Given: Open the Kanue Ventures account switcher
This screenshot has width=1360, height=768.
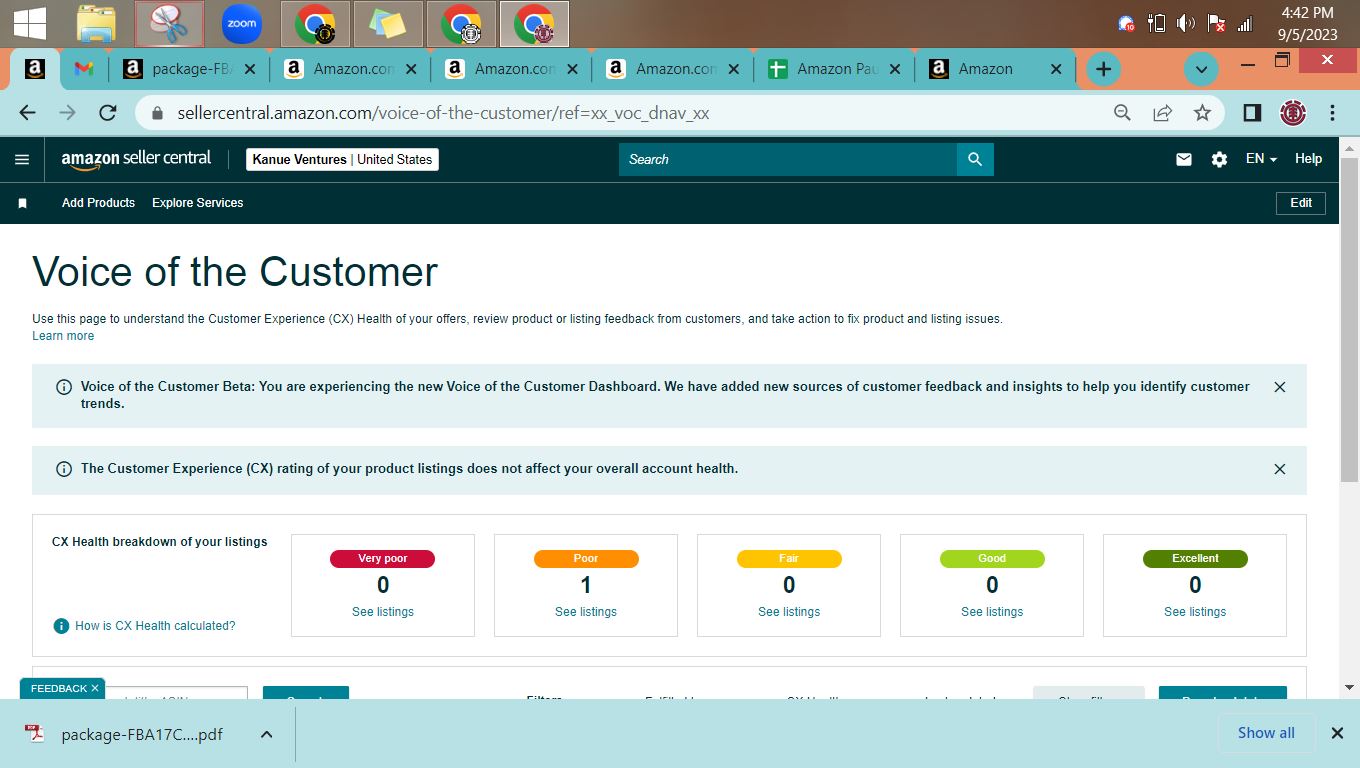Looking at the screenshot, I should [x=342, y=159].
